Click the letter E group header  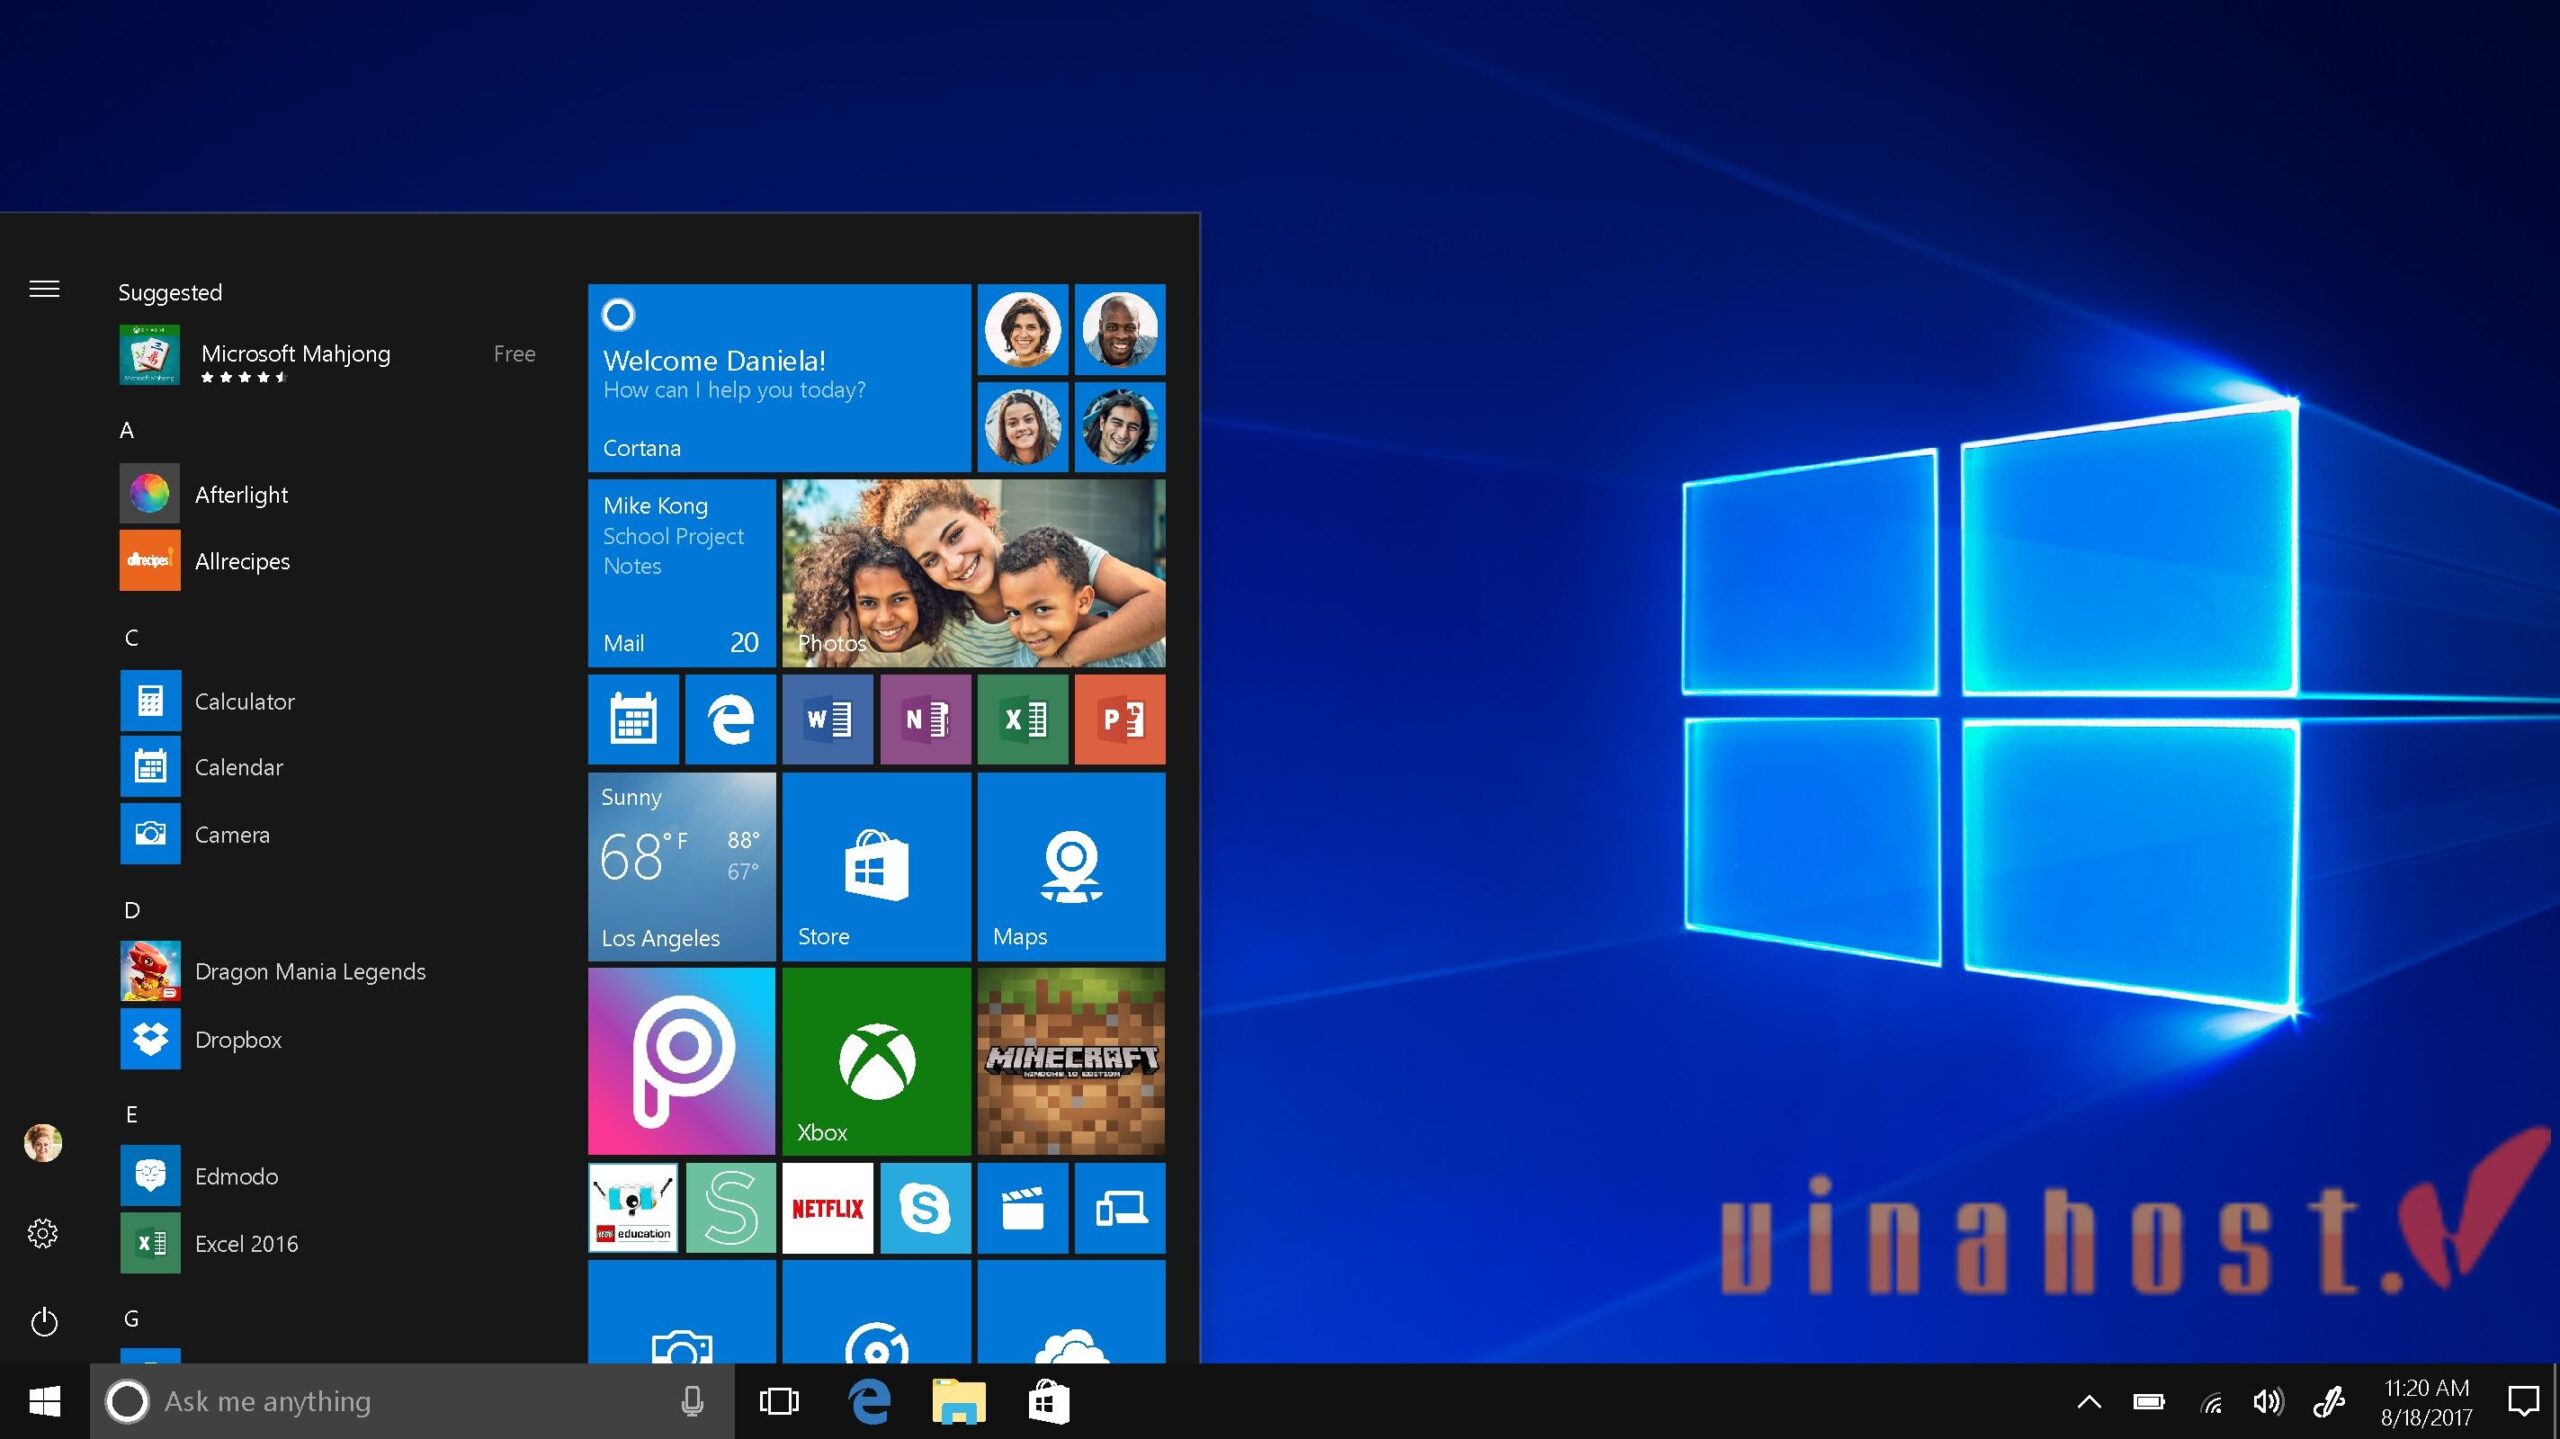(x=131, y=1114)
